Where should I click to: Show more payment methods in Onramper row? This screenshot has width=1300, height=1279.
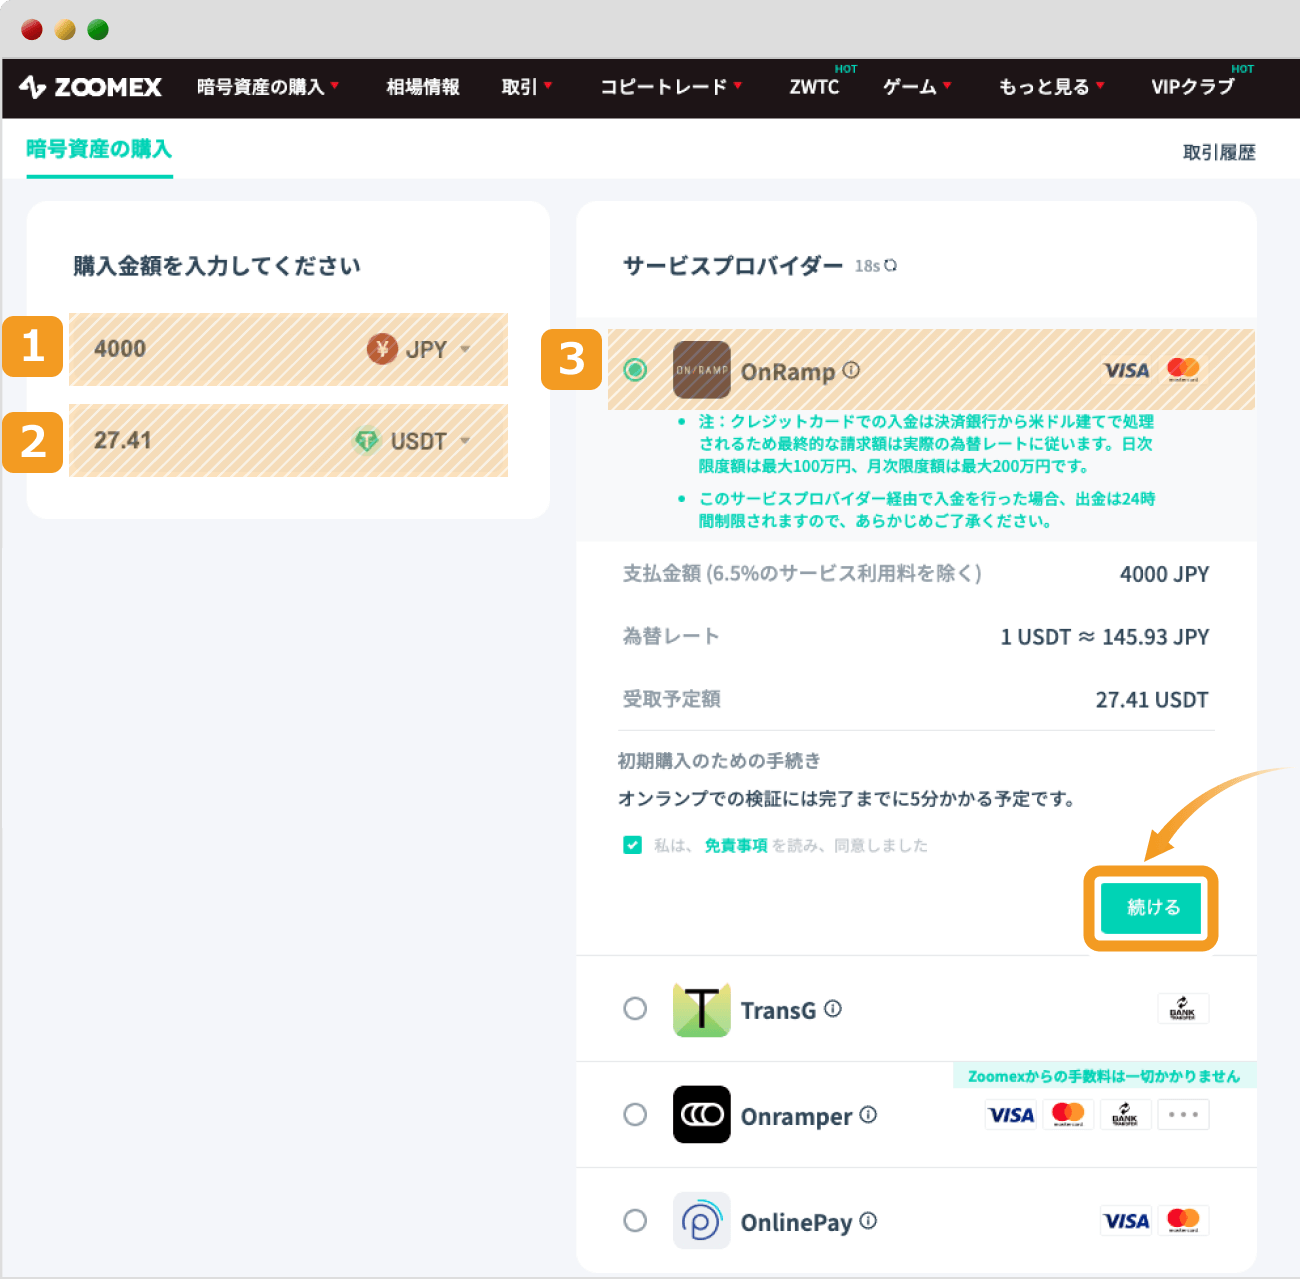tap(1183, 1114)
